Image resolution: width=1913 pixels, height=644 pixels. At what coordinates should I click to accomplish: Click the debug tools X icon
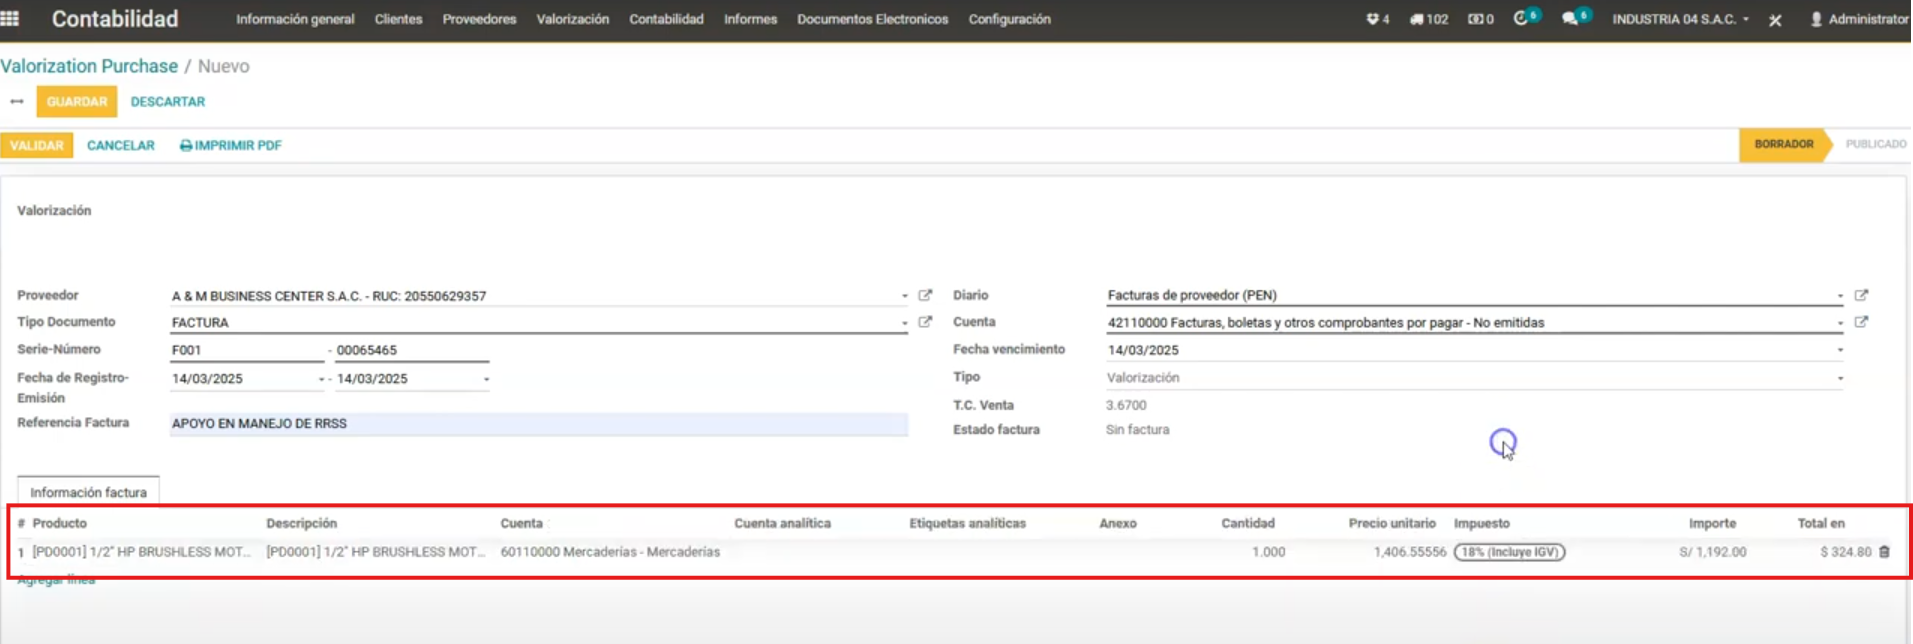[x=1775, y=20]
